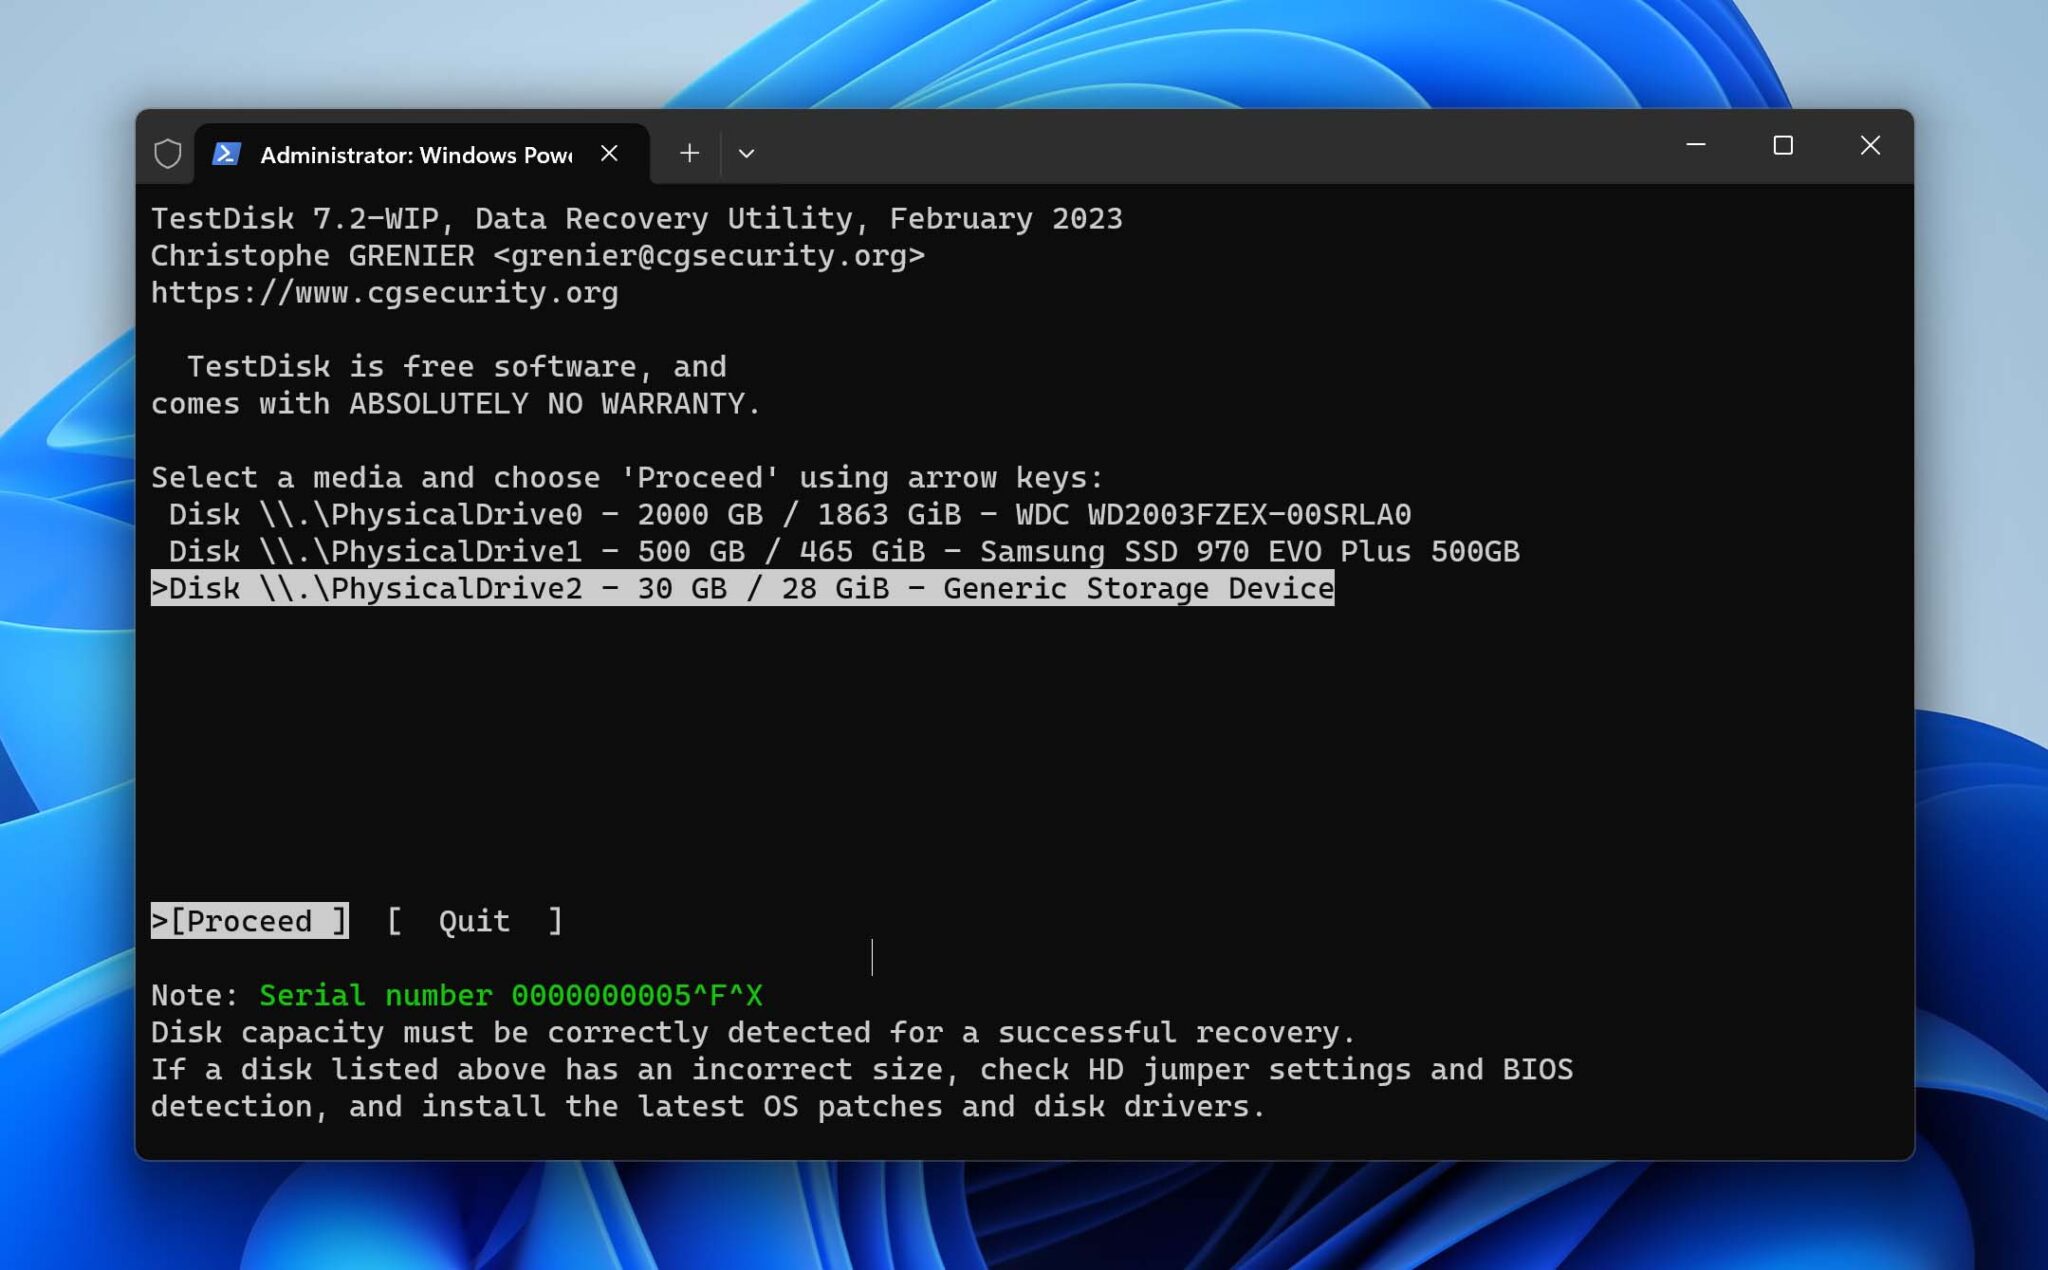Maximize the terminal window
2048x1270 pixels.
pos(1782,146)
